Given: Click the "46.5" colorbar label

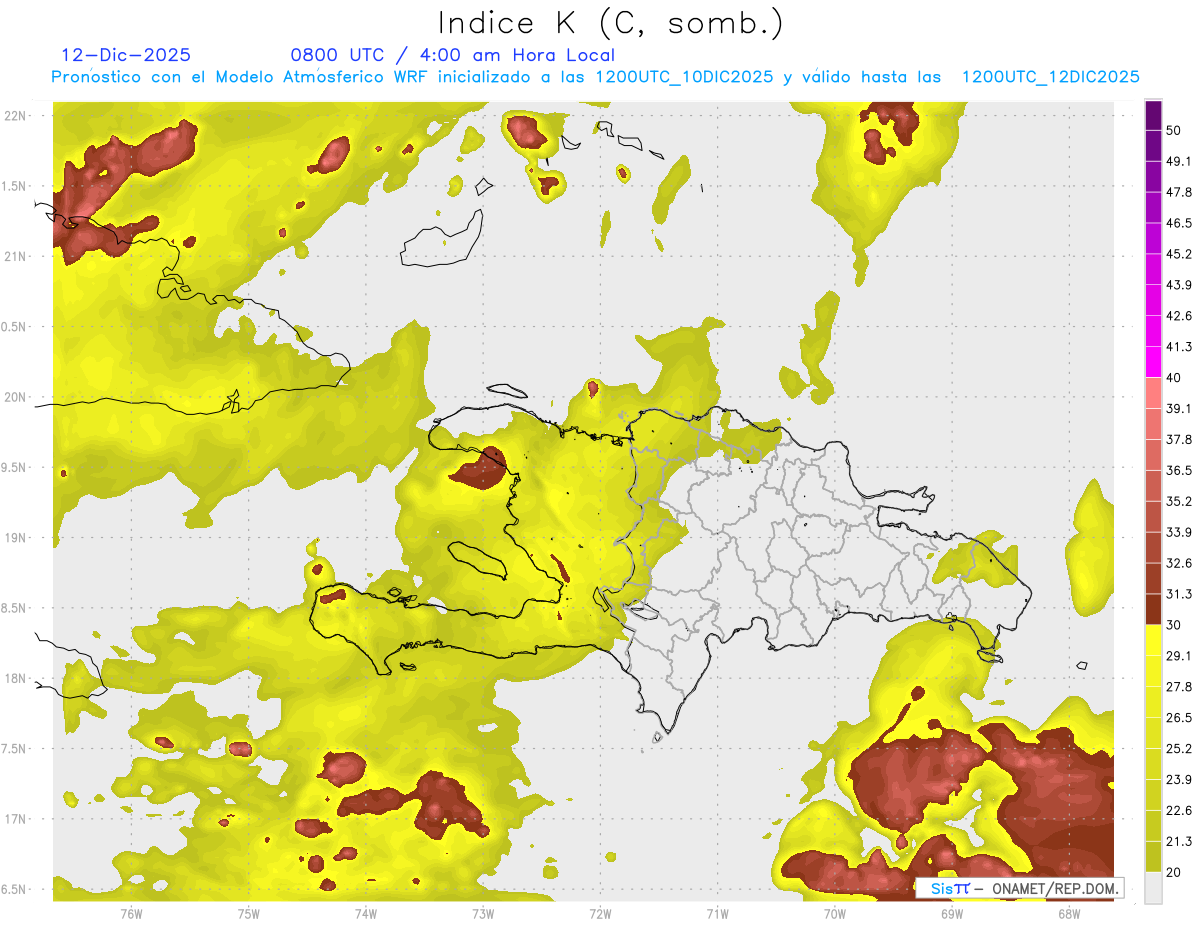Looking at the screenshot, I should (1179, 223).
